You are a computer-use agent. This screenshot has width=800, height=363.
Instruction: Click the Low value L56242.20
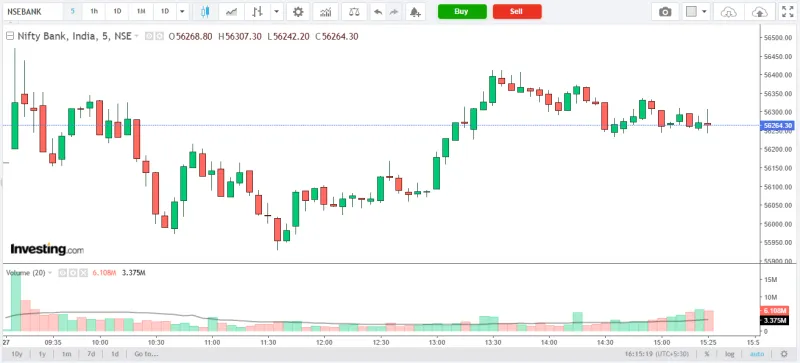[288, 36]
